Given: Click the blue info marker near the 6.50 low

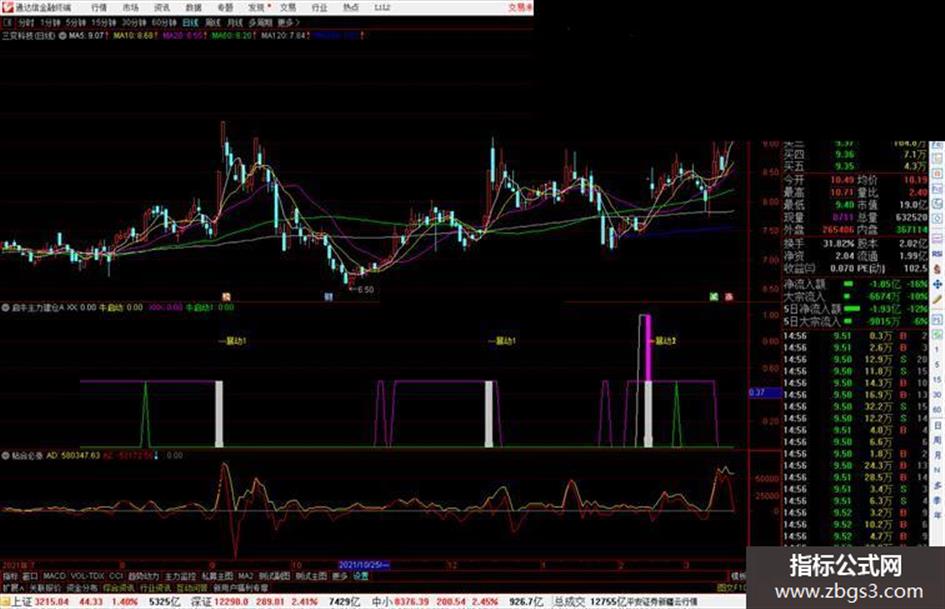Looking at the screenshot, I should 328,297.
